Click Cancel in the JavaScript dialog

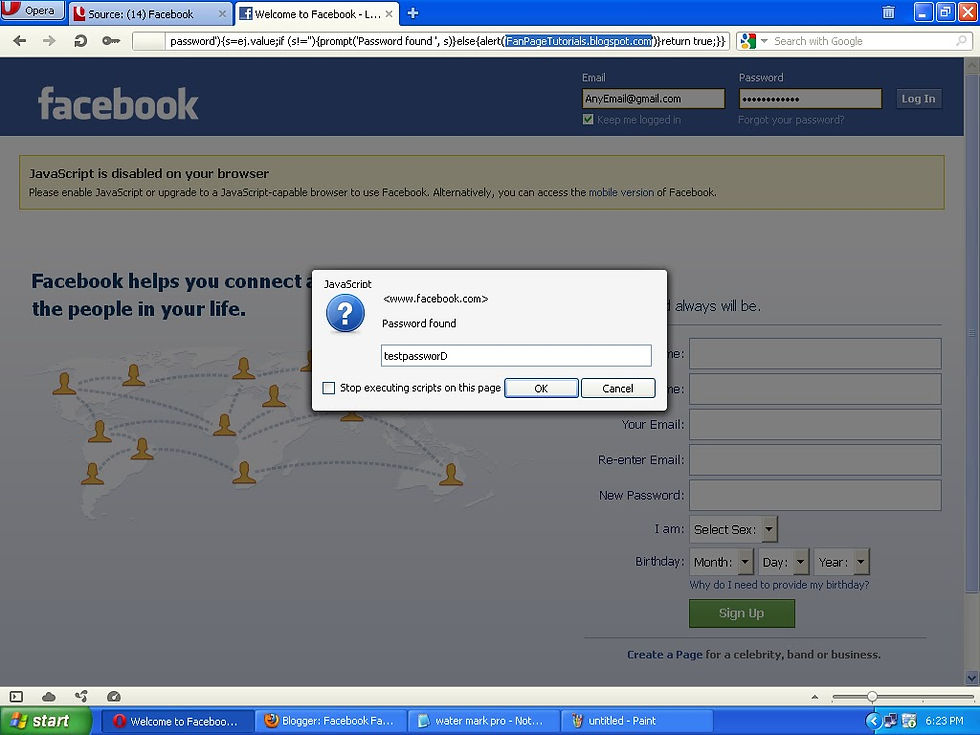coord(618,388)
